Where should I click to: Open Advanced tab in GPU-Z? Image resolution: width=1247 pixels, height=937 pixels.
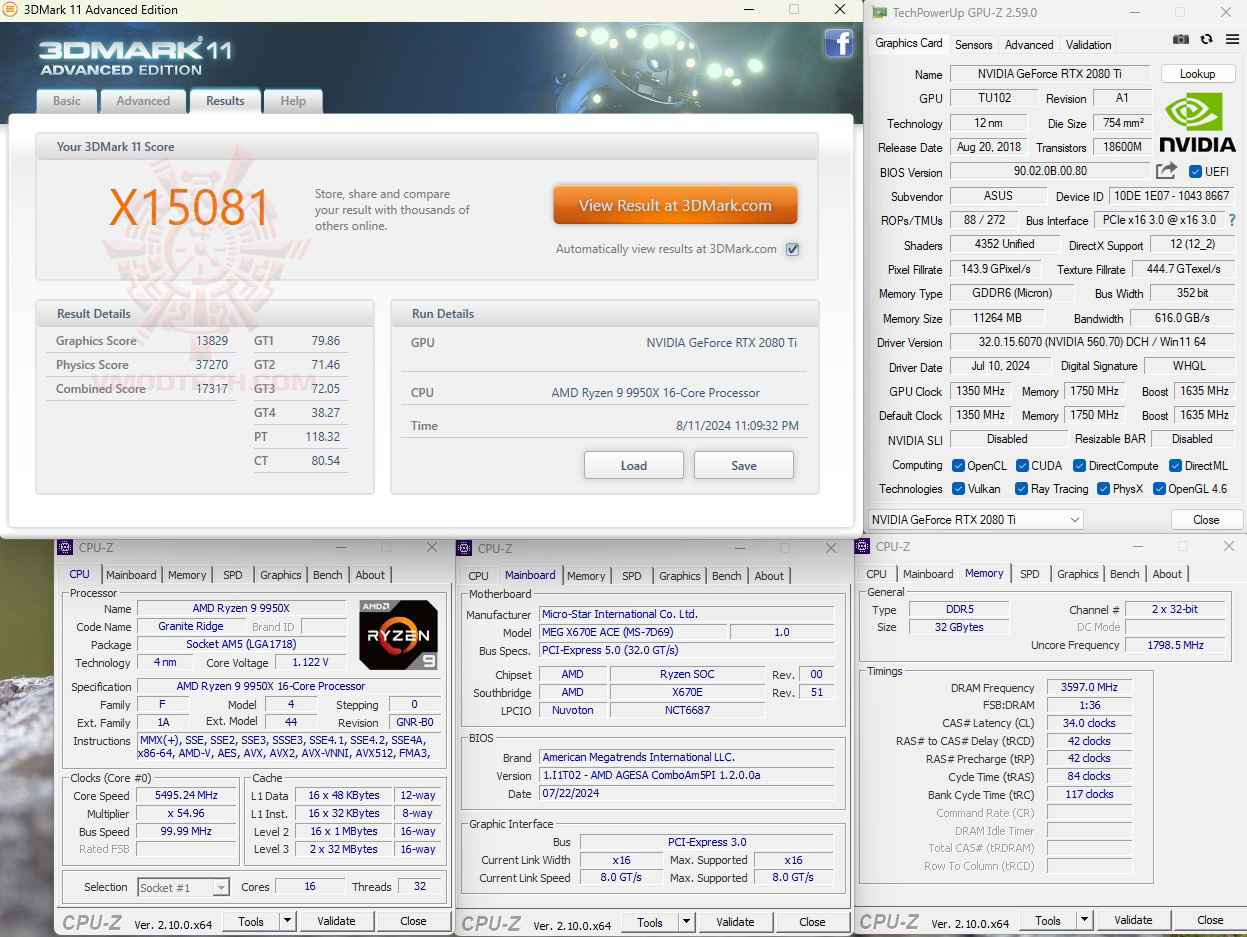pos(1029,45)
